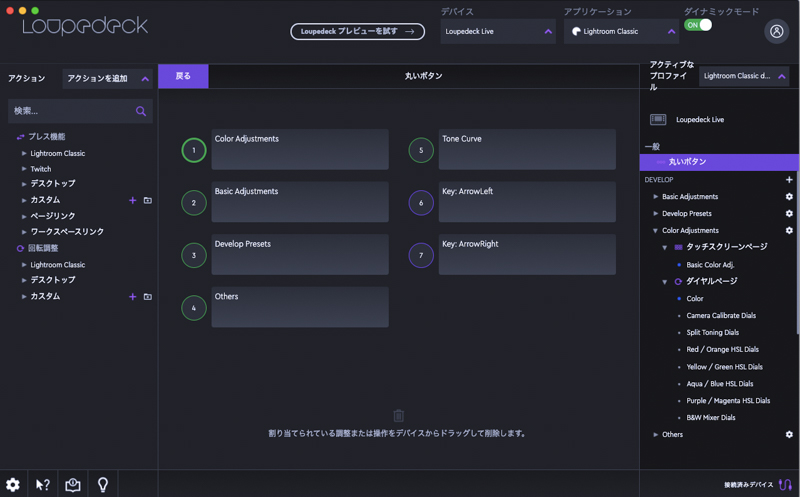Click the Key: ArrowRight assignment slot
This screenshot has width=800, height=497.
click(x=527, y=254)
